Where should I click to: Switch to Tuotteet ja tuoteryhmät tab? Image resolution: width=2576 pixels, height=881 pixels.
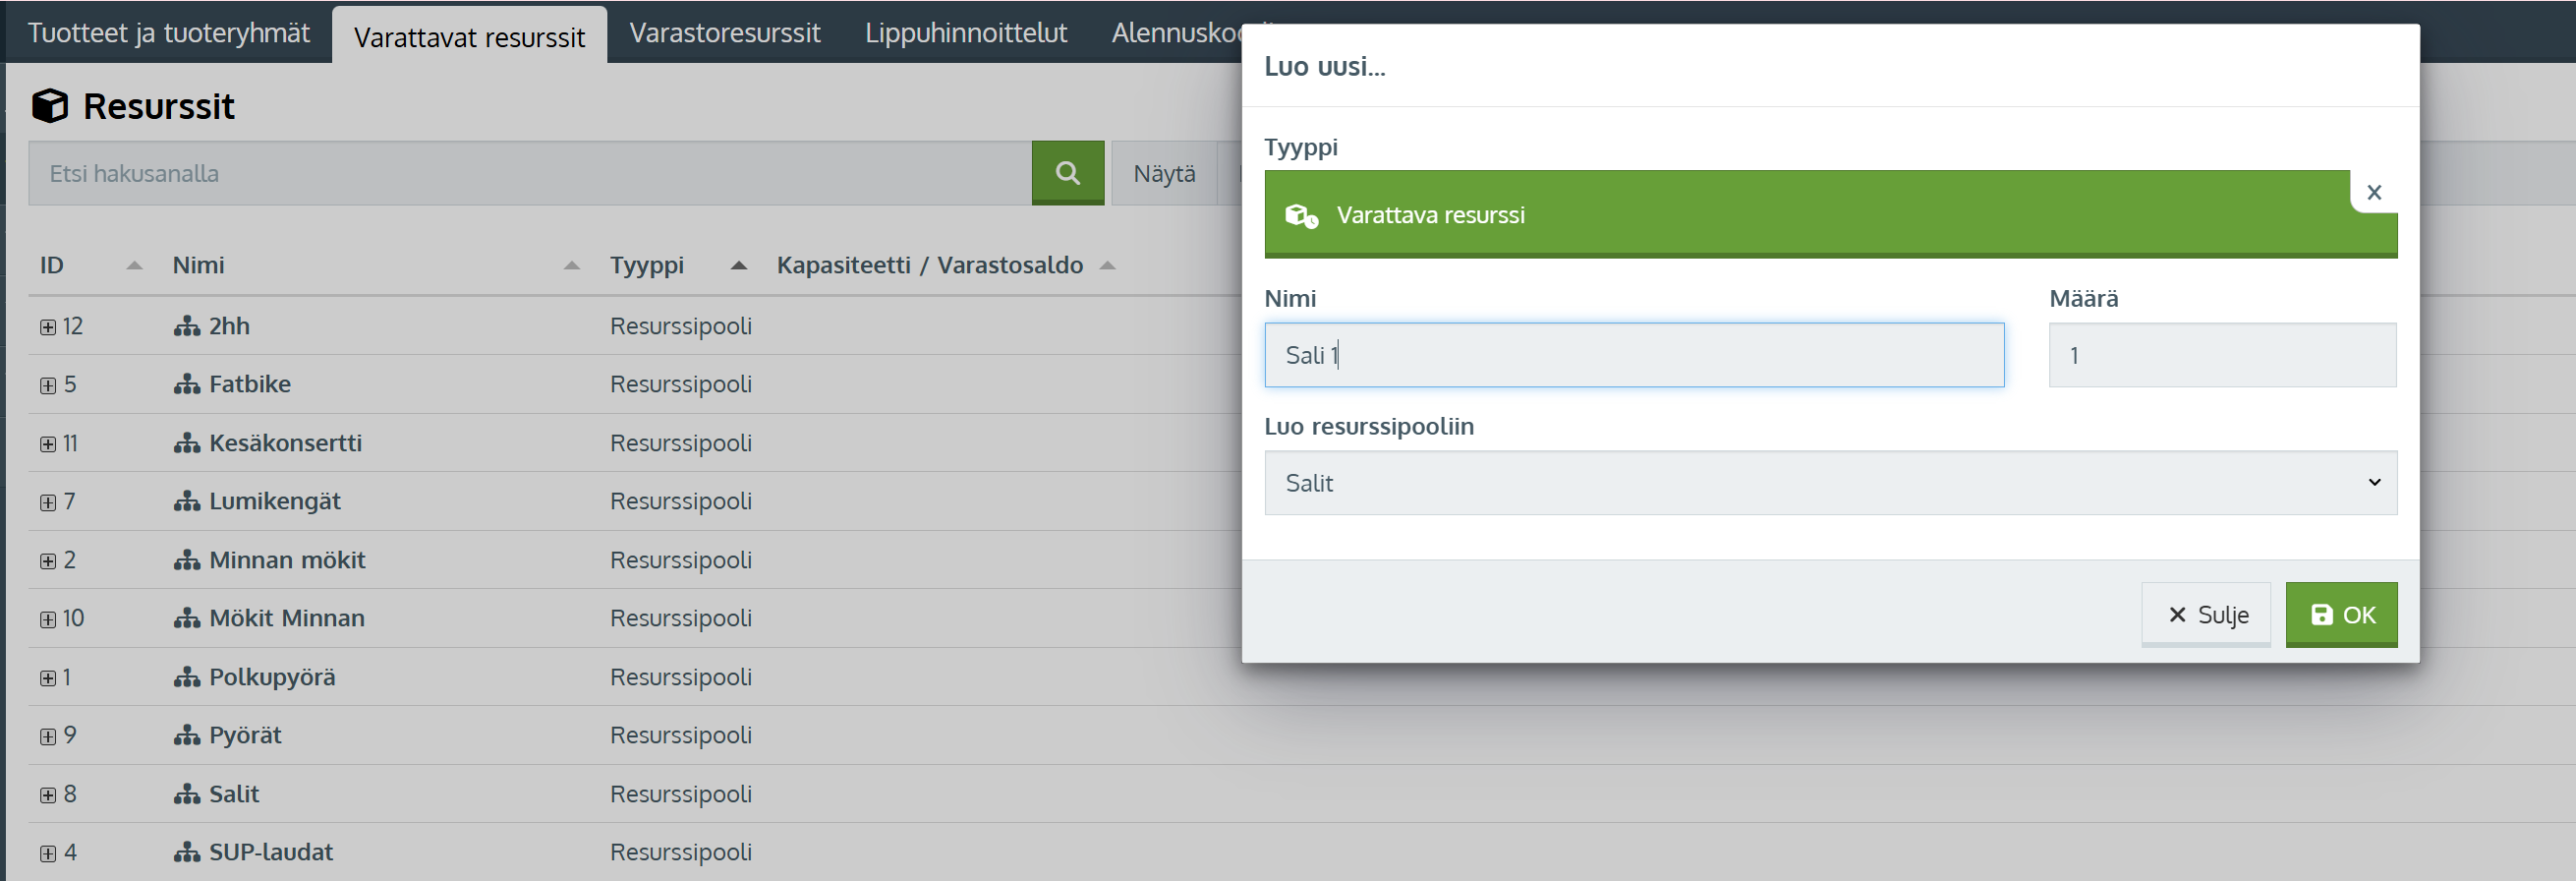[x=169, y=33]
